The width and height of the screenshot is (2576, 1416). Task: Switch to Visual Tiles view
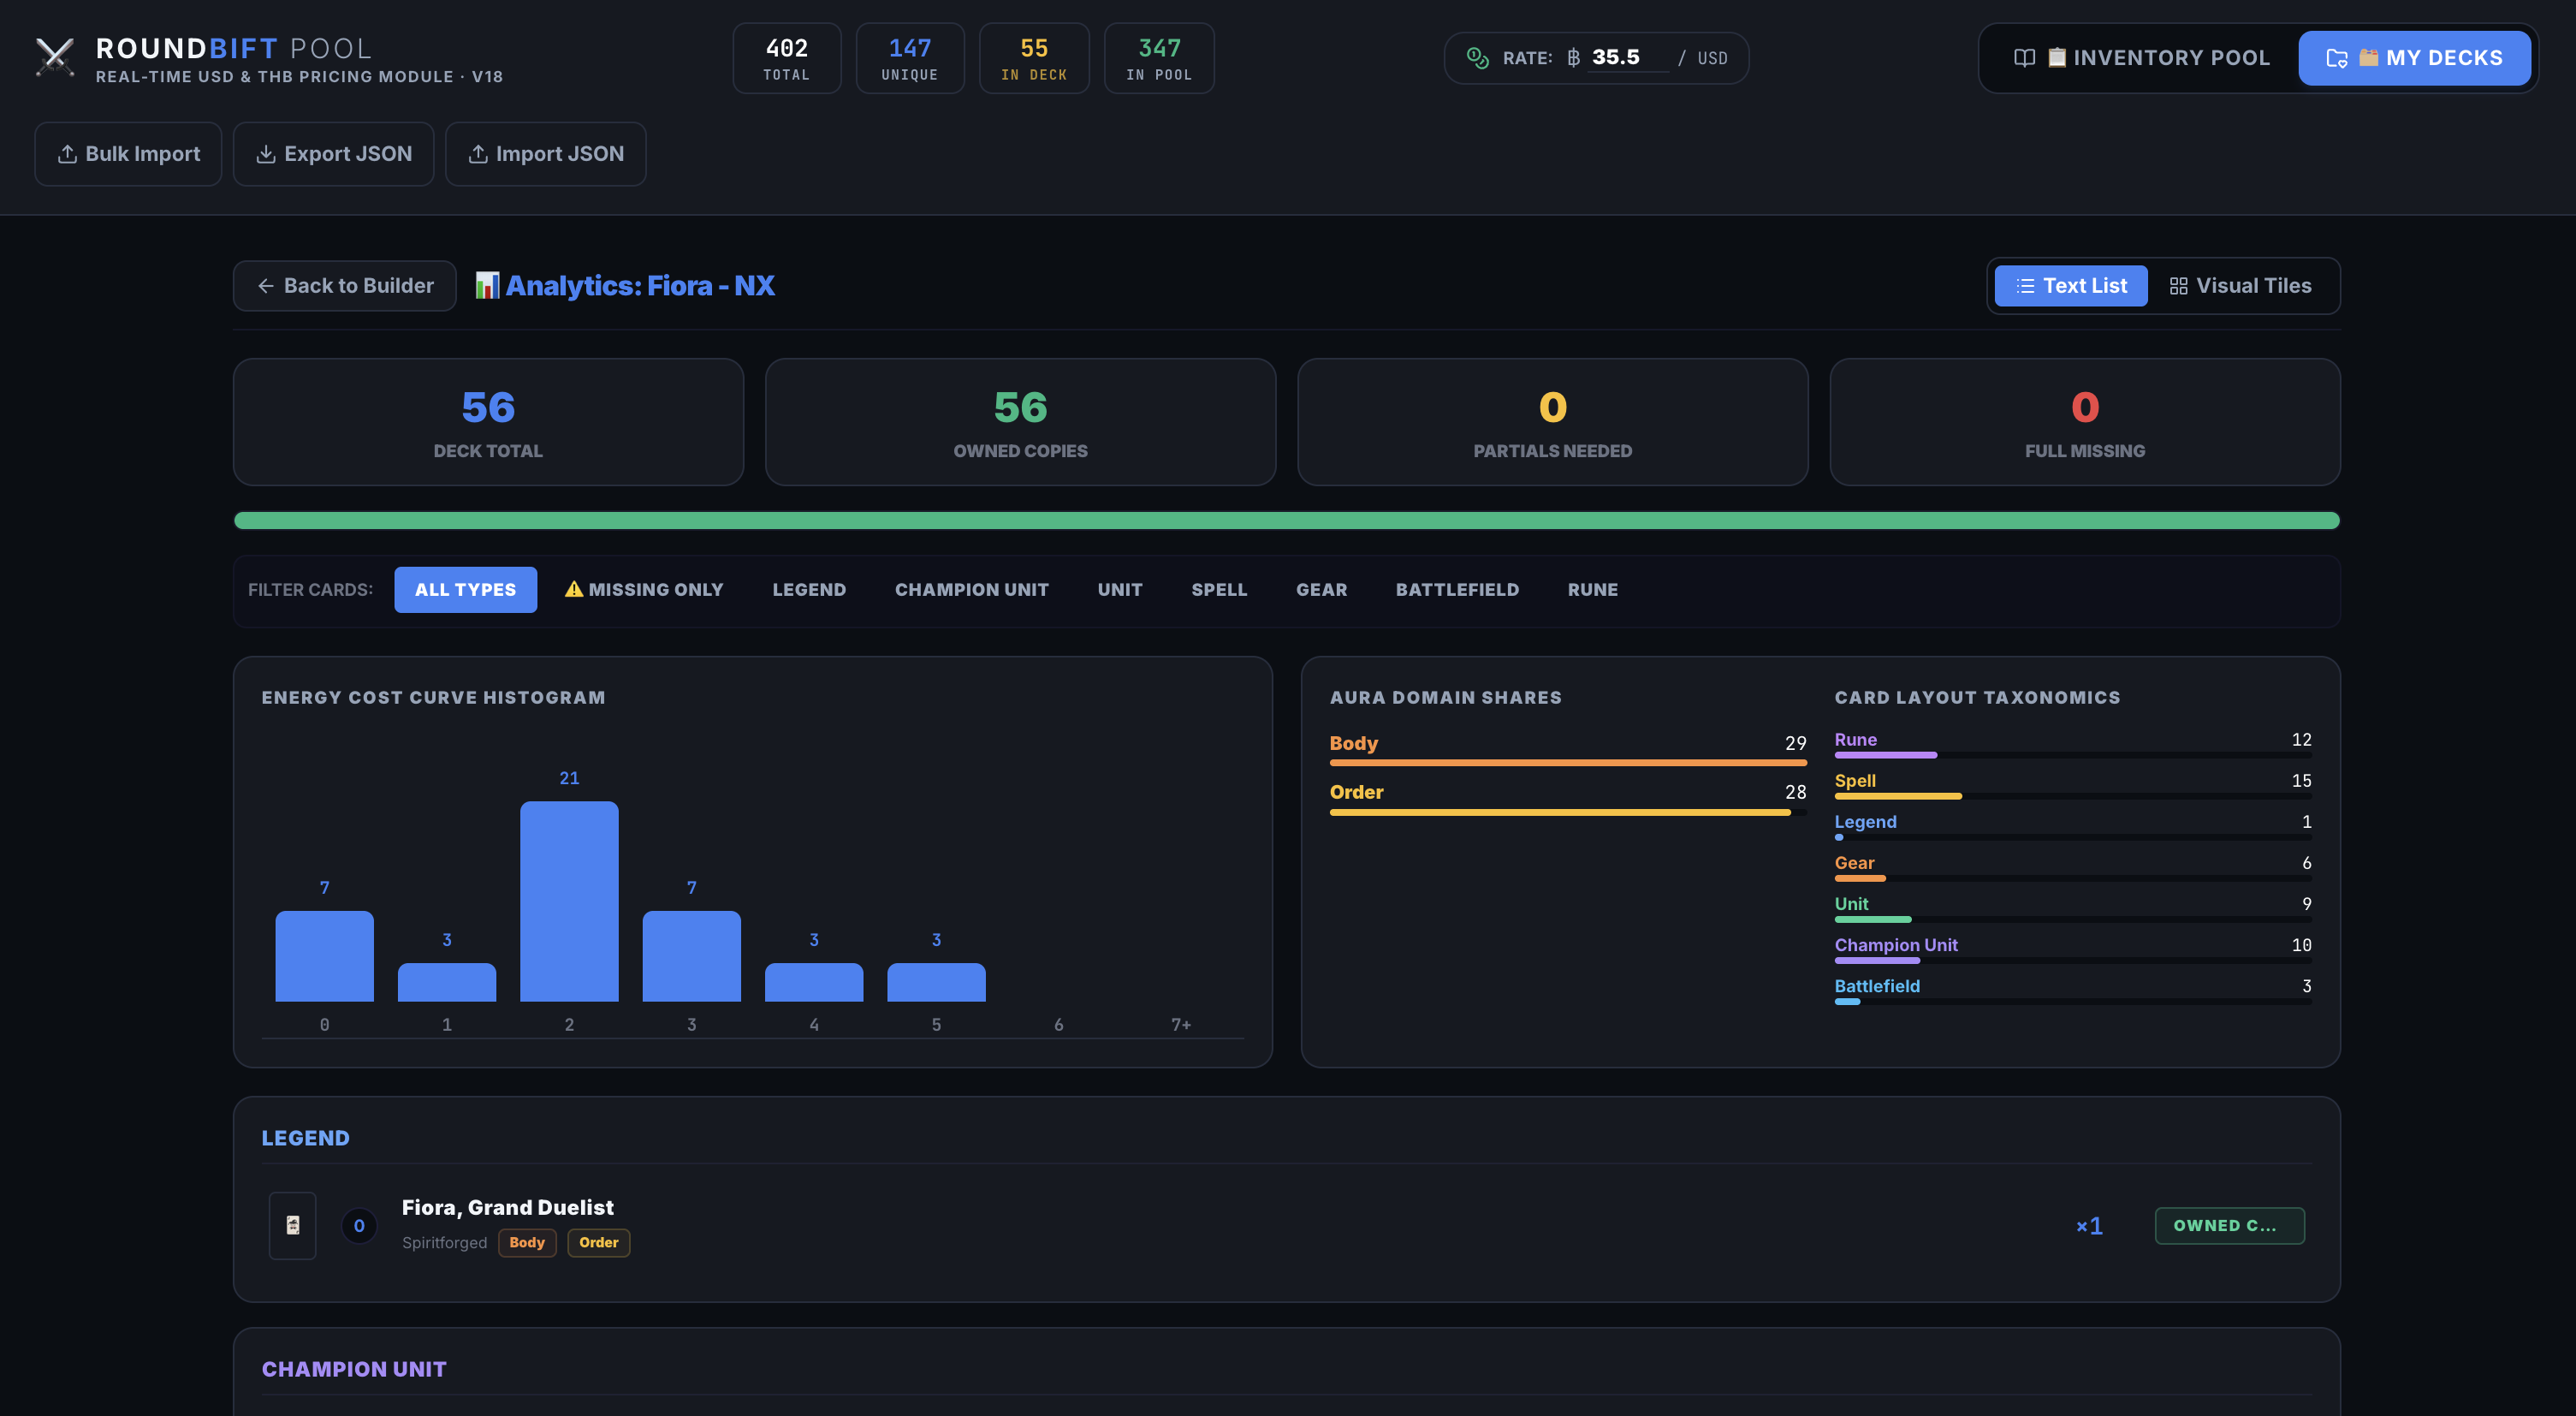[2240, 286]
